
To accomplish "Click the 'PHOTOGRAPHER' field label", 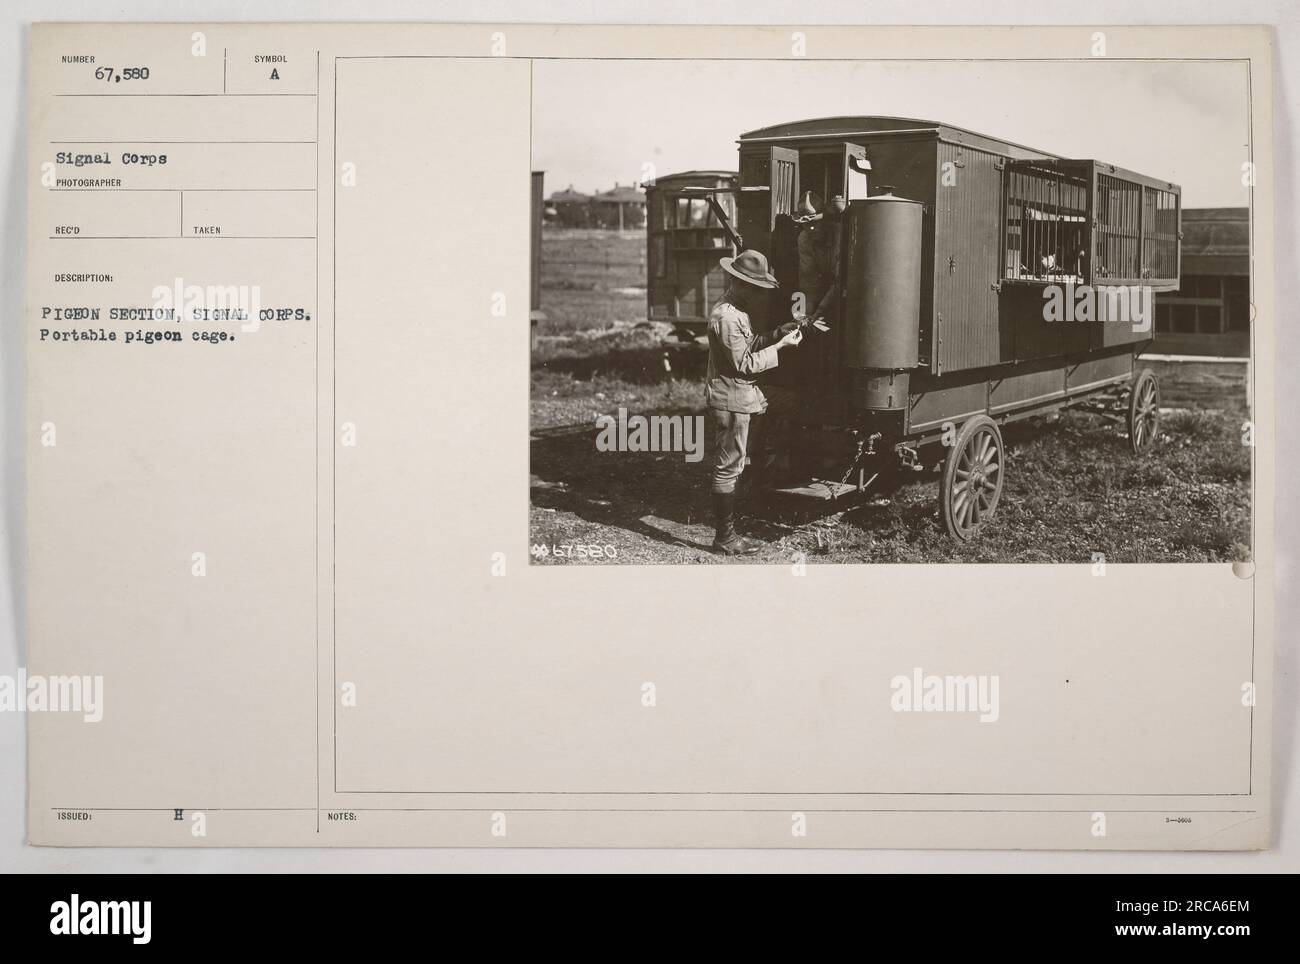I will click(x=90, y=183).
